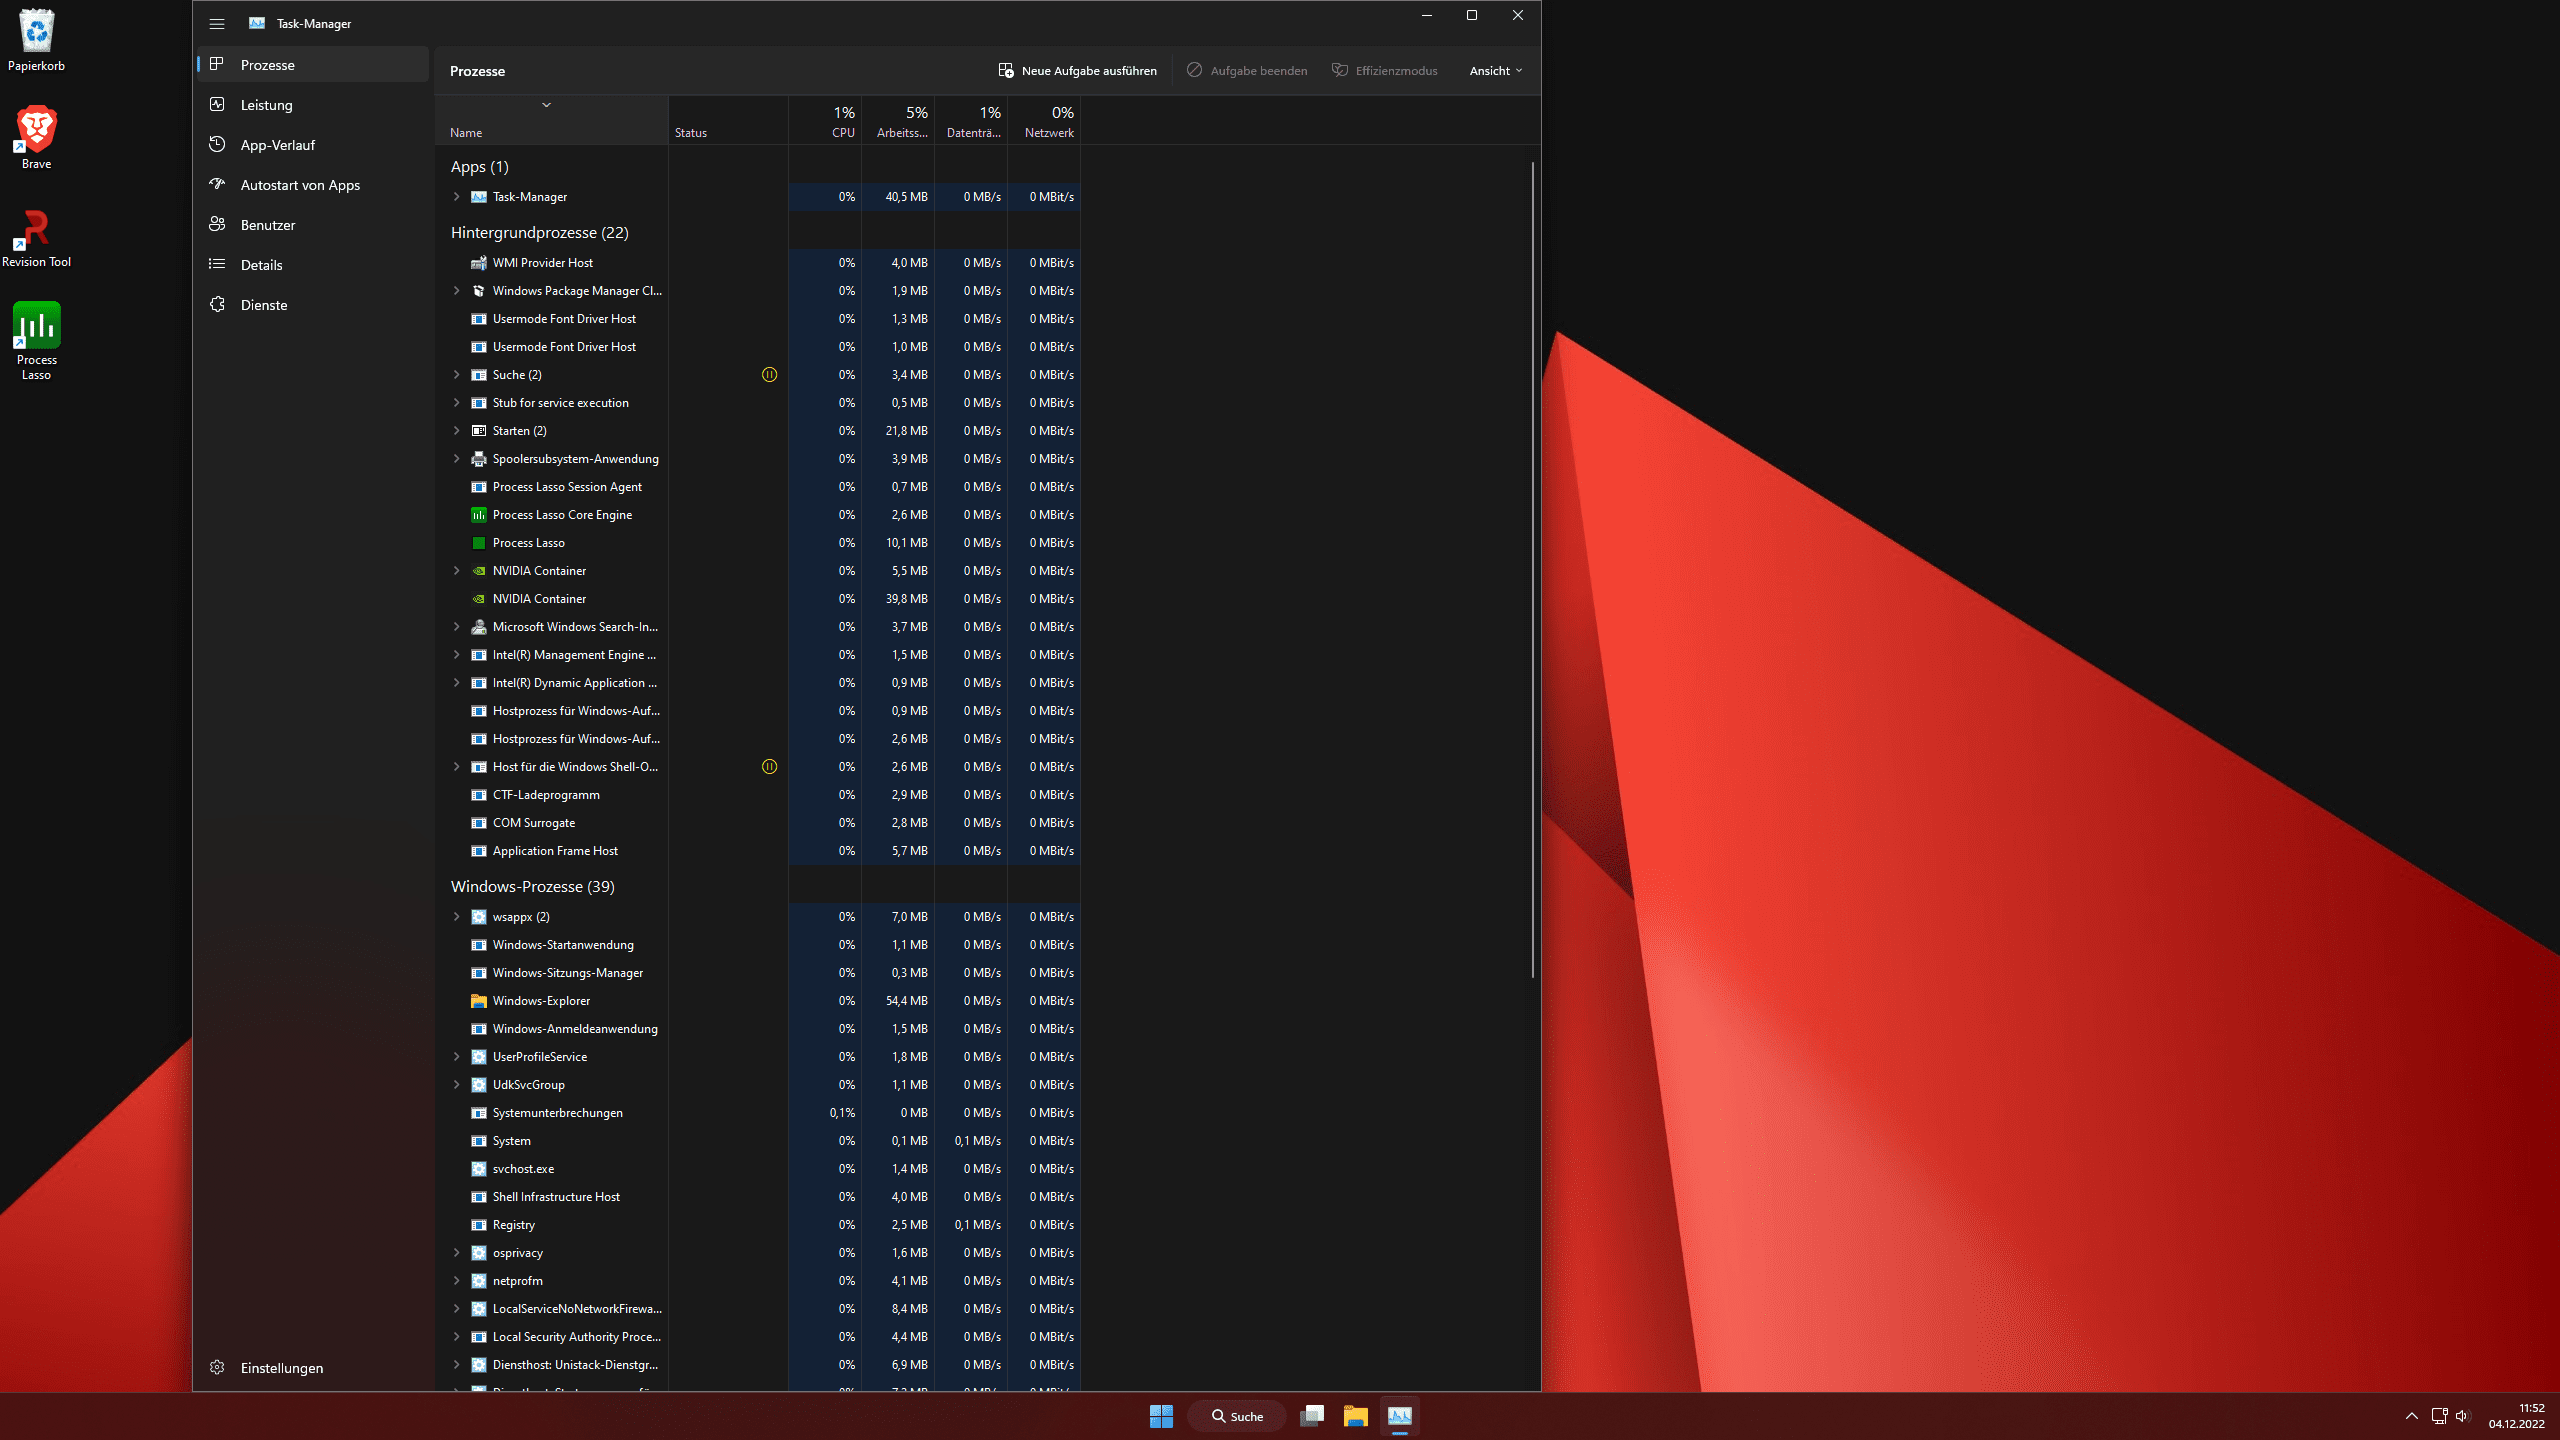Open the Details page

313,265
